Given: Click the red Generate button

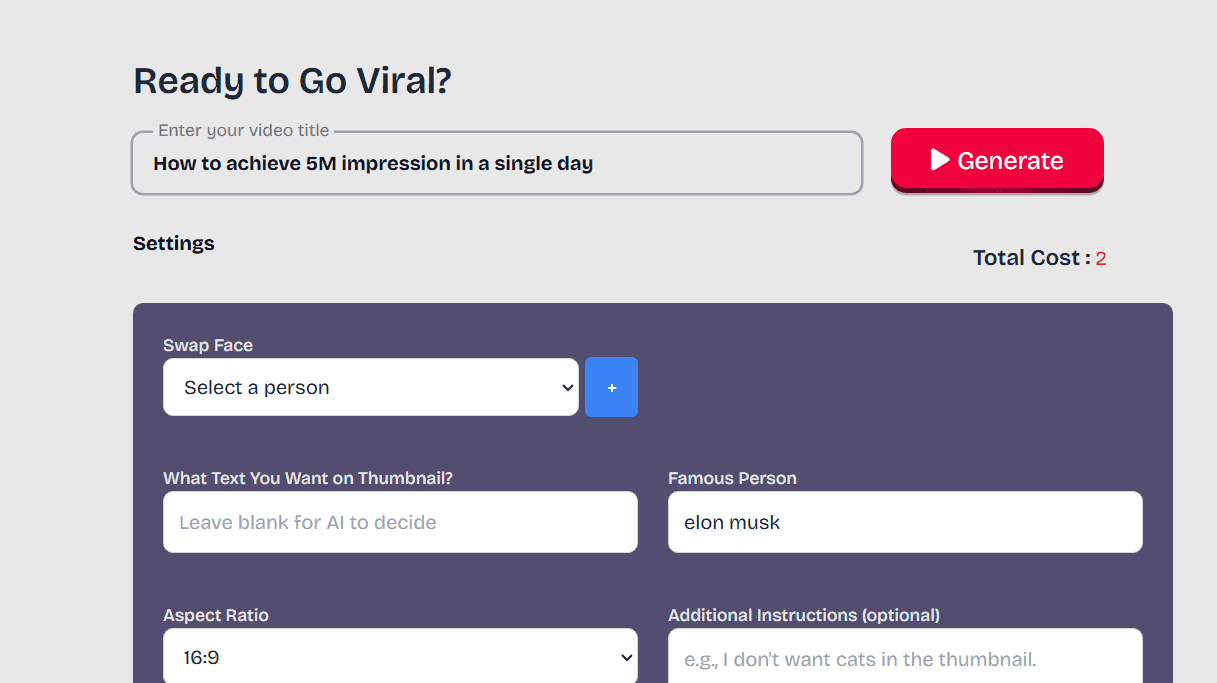Looking at the screenshot, I should (x=997, y=160).
